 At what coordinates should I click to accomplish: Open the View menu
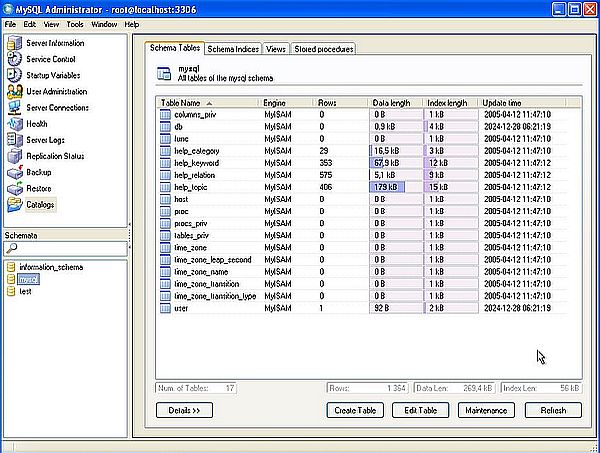pyautogui.click(x=51, y=24)
